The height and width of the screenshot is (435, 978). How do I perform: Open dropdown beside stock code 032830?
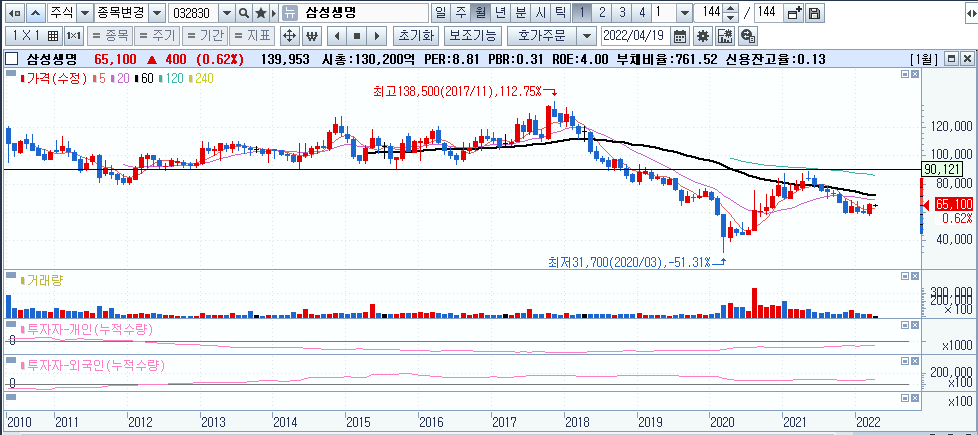coord(227,12)
